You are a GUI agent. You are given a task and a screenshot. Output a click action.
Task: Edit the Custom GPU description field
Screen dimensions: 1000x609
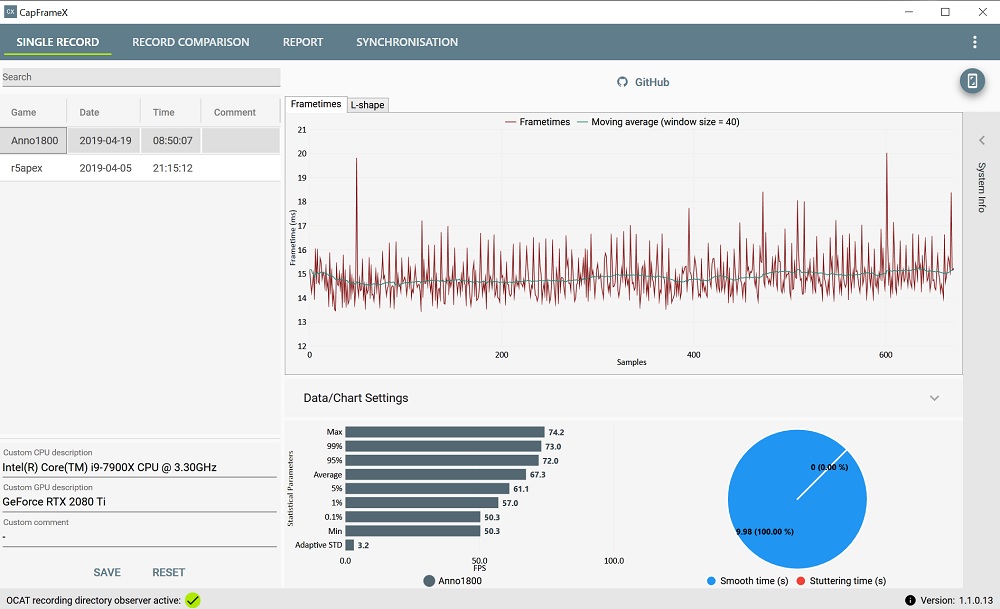point(139,502)
